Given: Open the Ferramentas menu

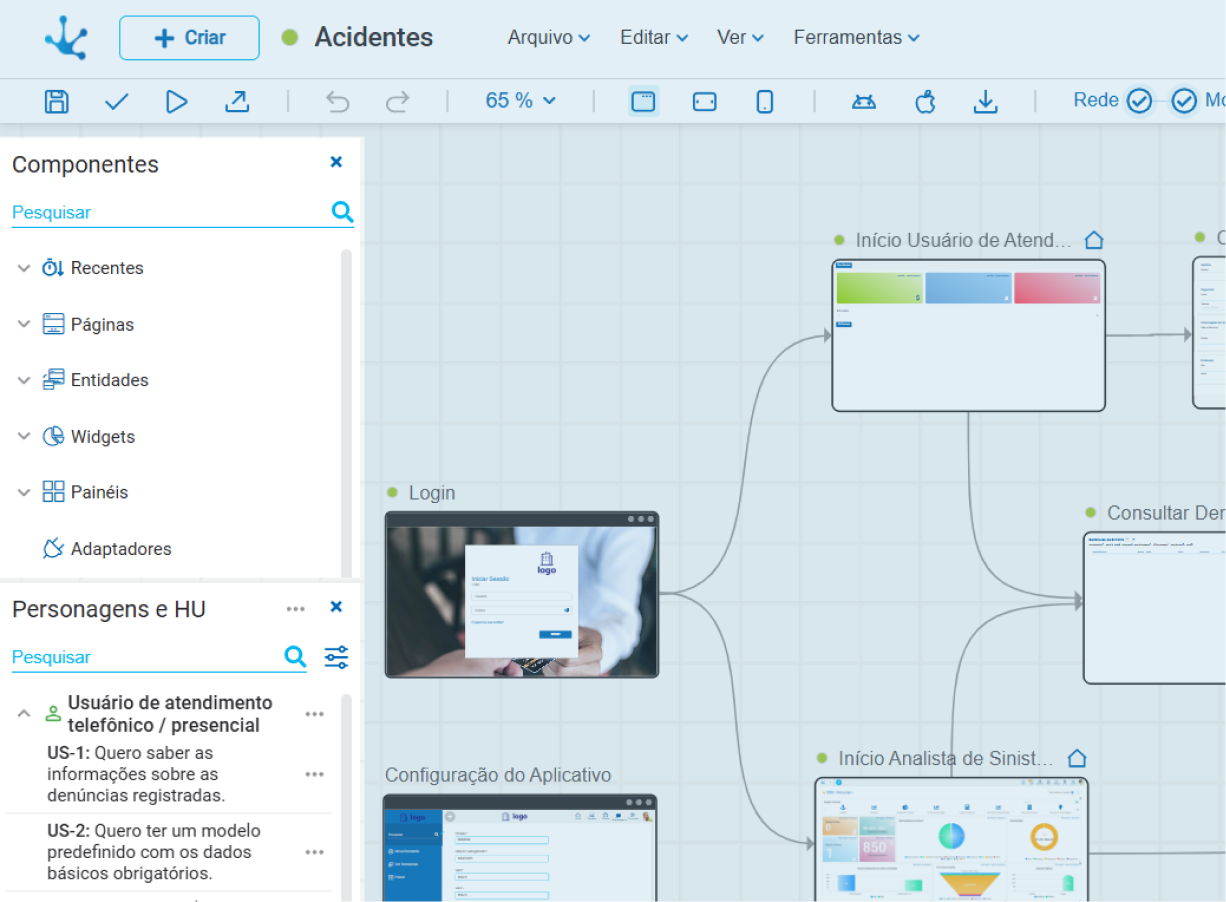Looking at the screenshot, I should pyautogui.click(x=856, y=38).
